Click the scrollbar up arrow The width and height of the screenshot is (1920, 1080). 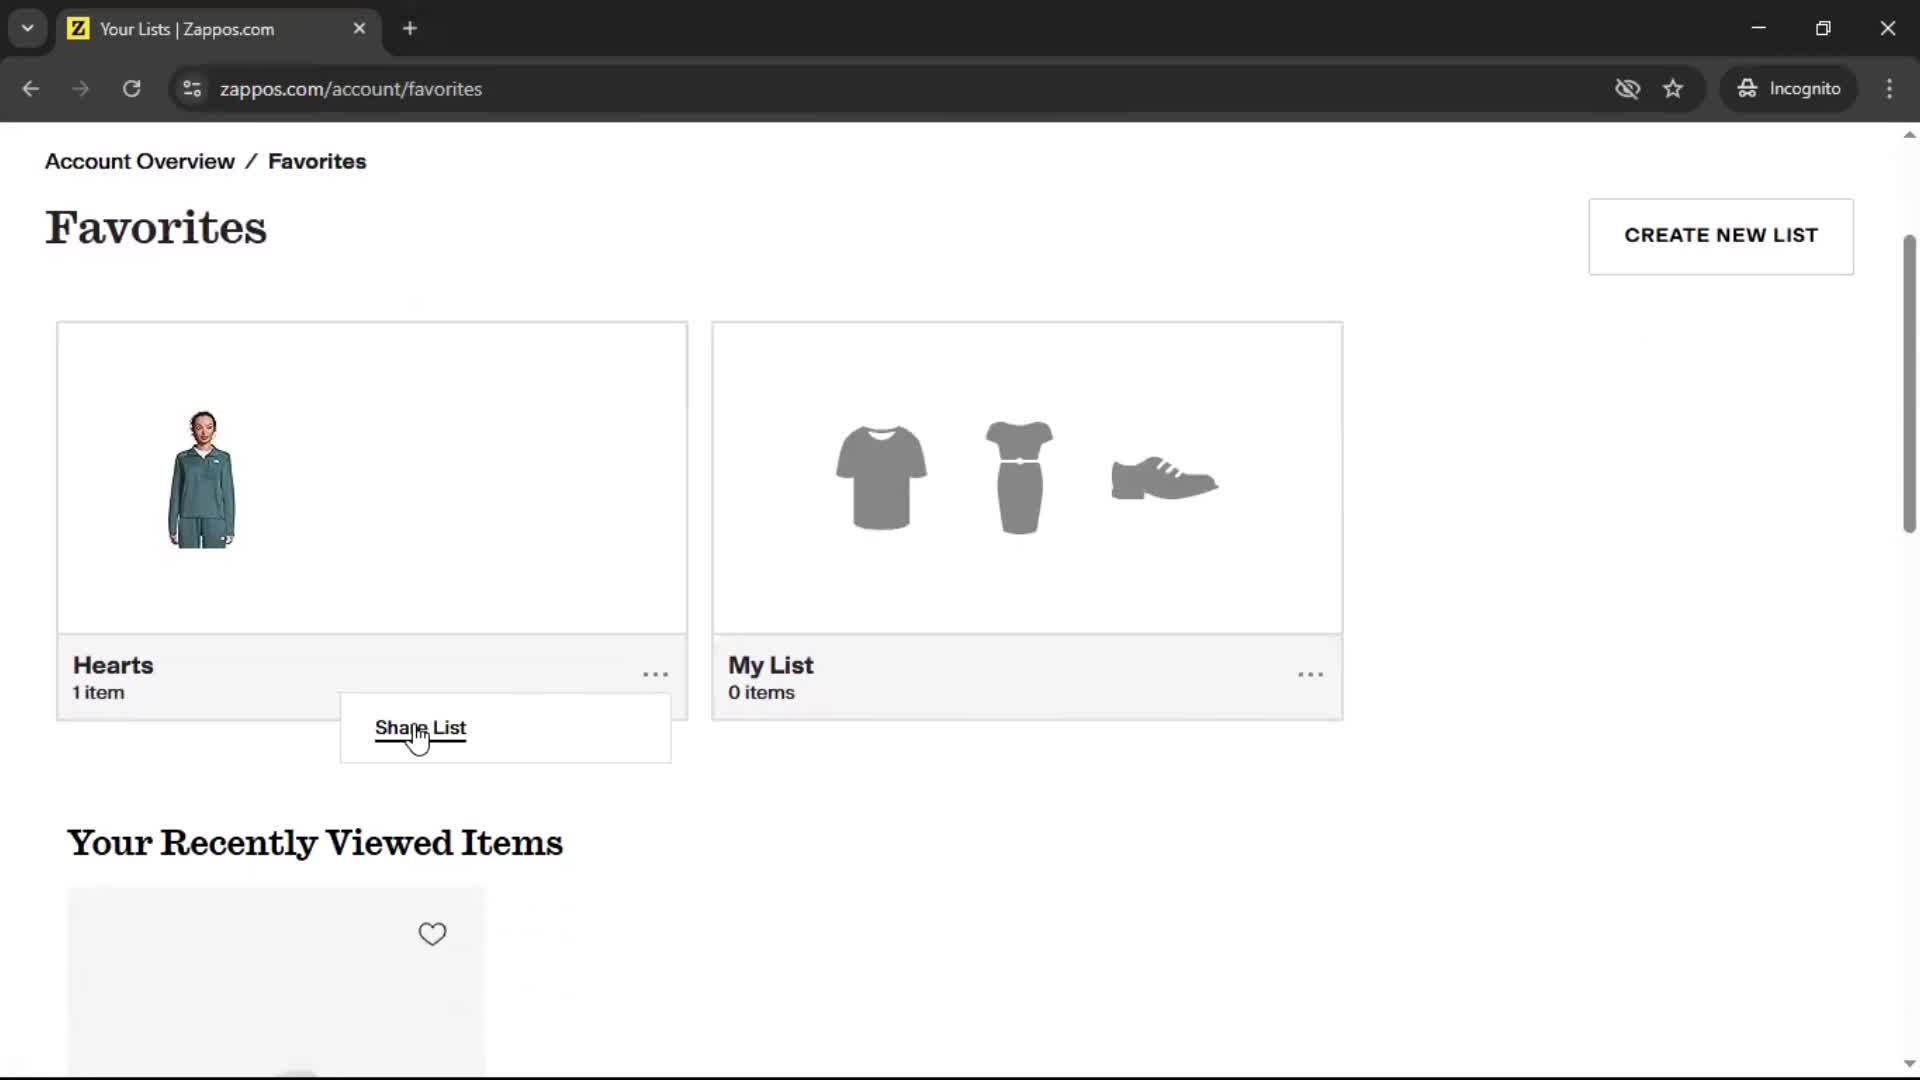point(1909,135)
